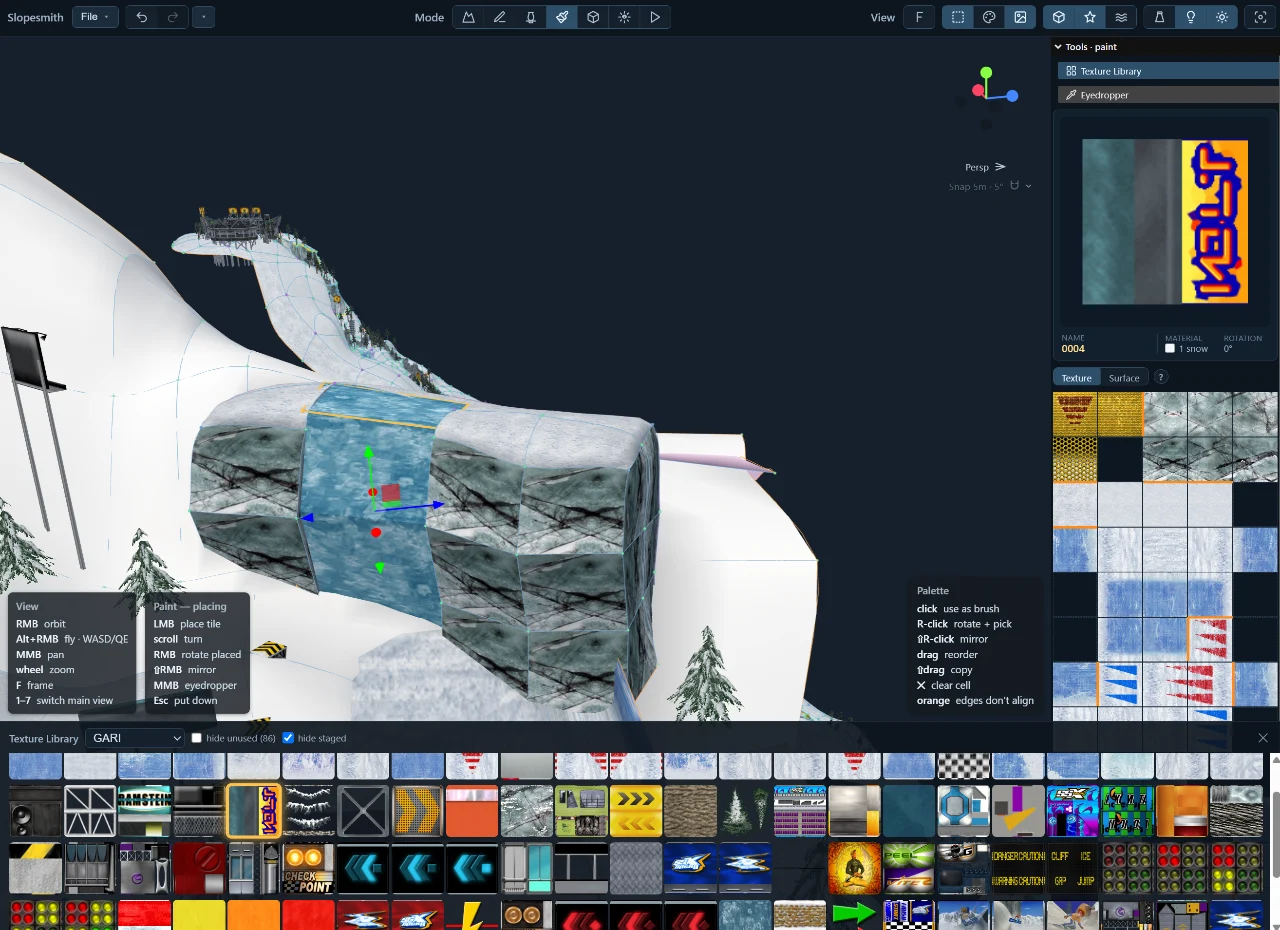Click the Redo arrow in the top toolbar
The width and height of the screenshot is (1280, 930).
172,17
